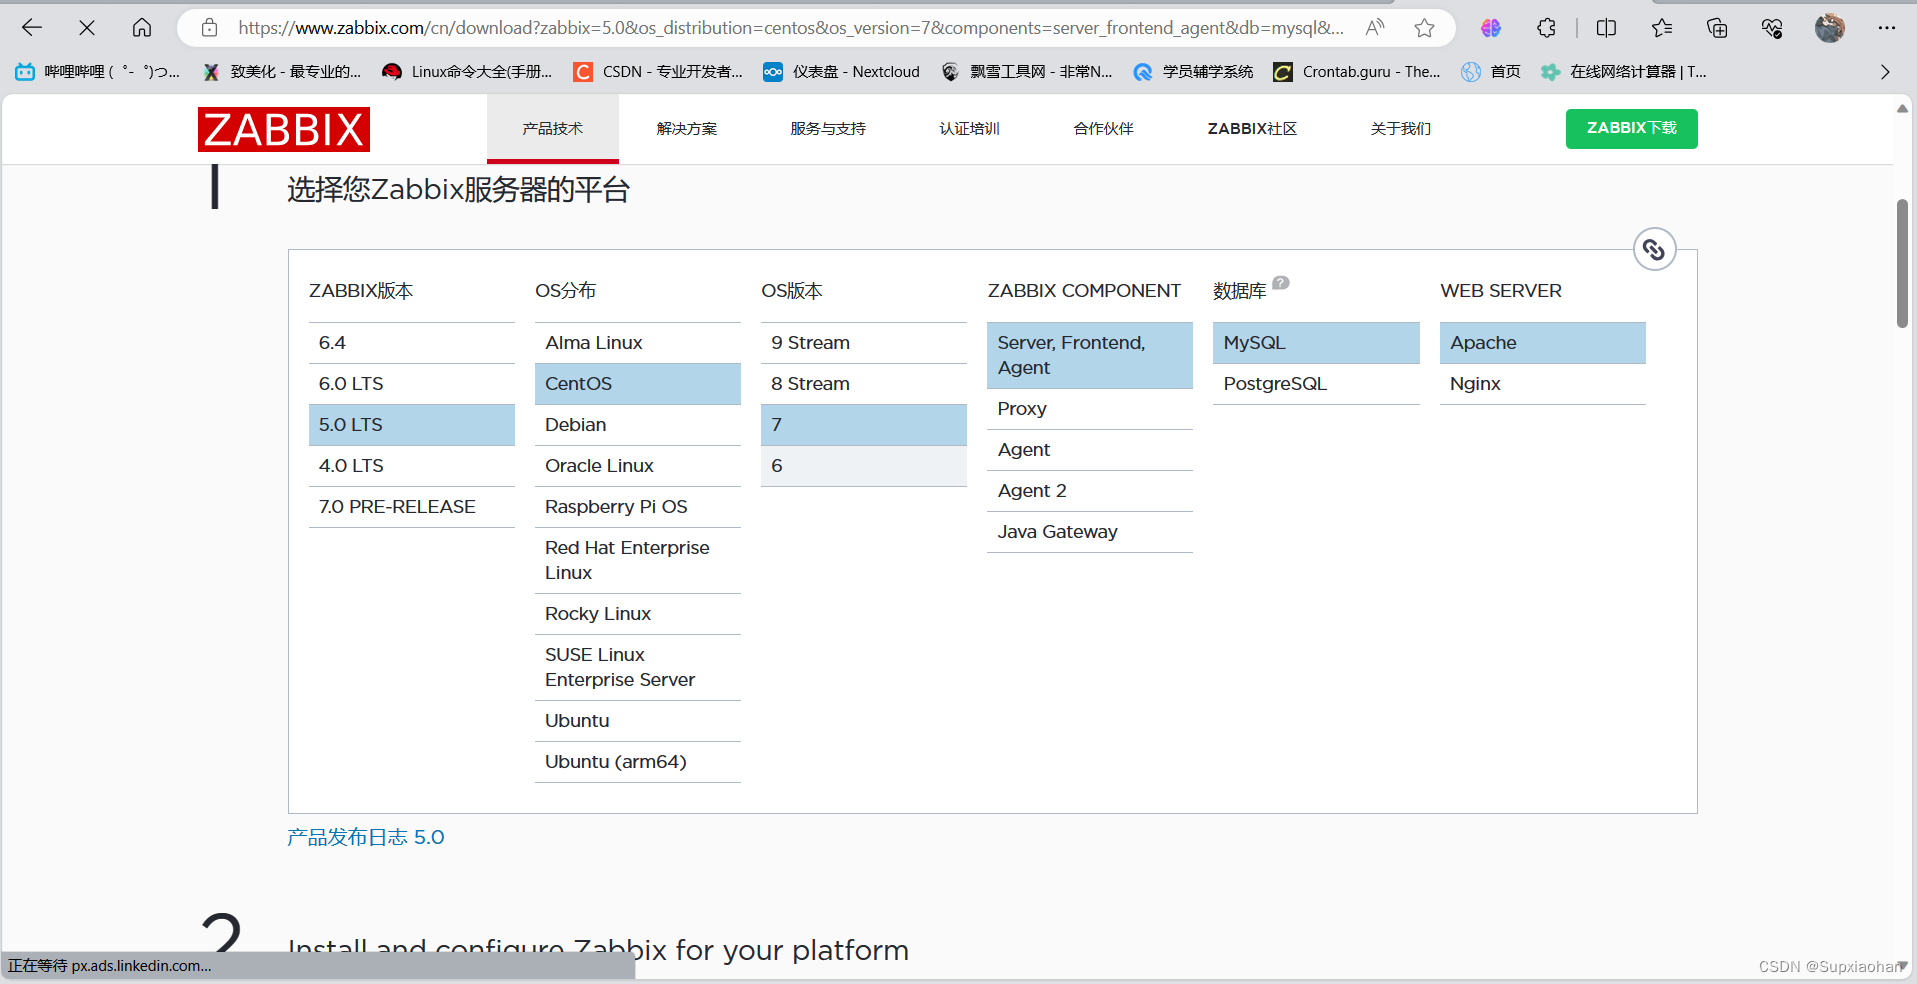Open 认证培训 navigation menu
This screenshot has width=1917, height=984.
[x=969, y=129]
